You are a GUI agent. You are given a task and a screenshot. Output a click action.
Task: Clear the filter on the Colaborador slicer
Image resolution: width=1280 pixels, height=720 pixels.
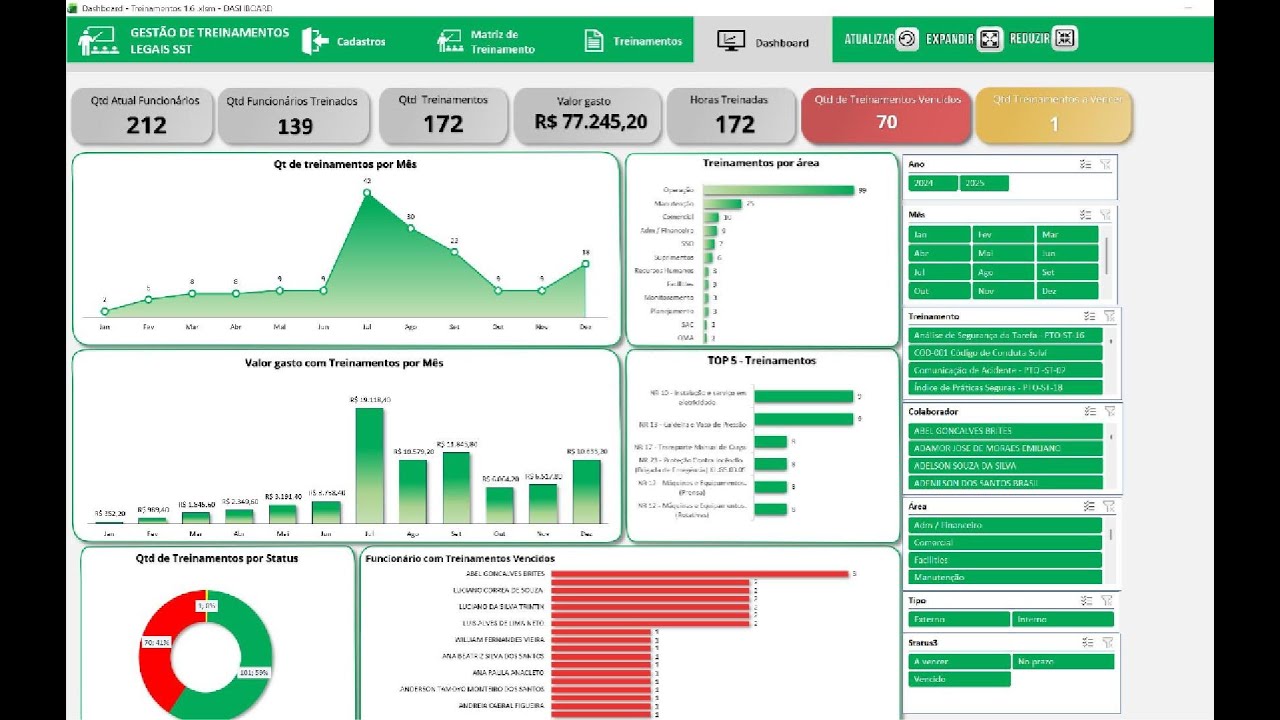click(1109, 411)
